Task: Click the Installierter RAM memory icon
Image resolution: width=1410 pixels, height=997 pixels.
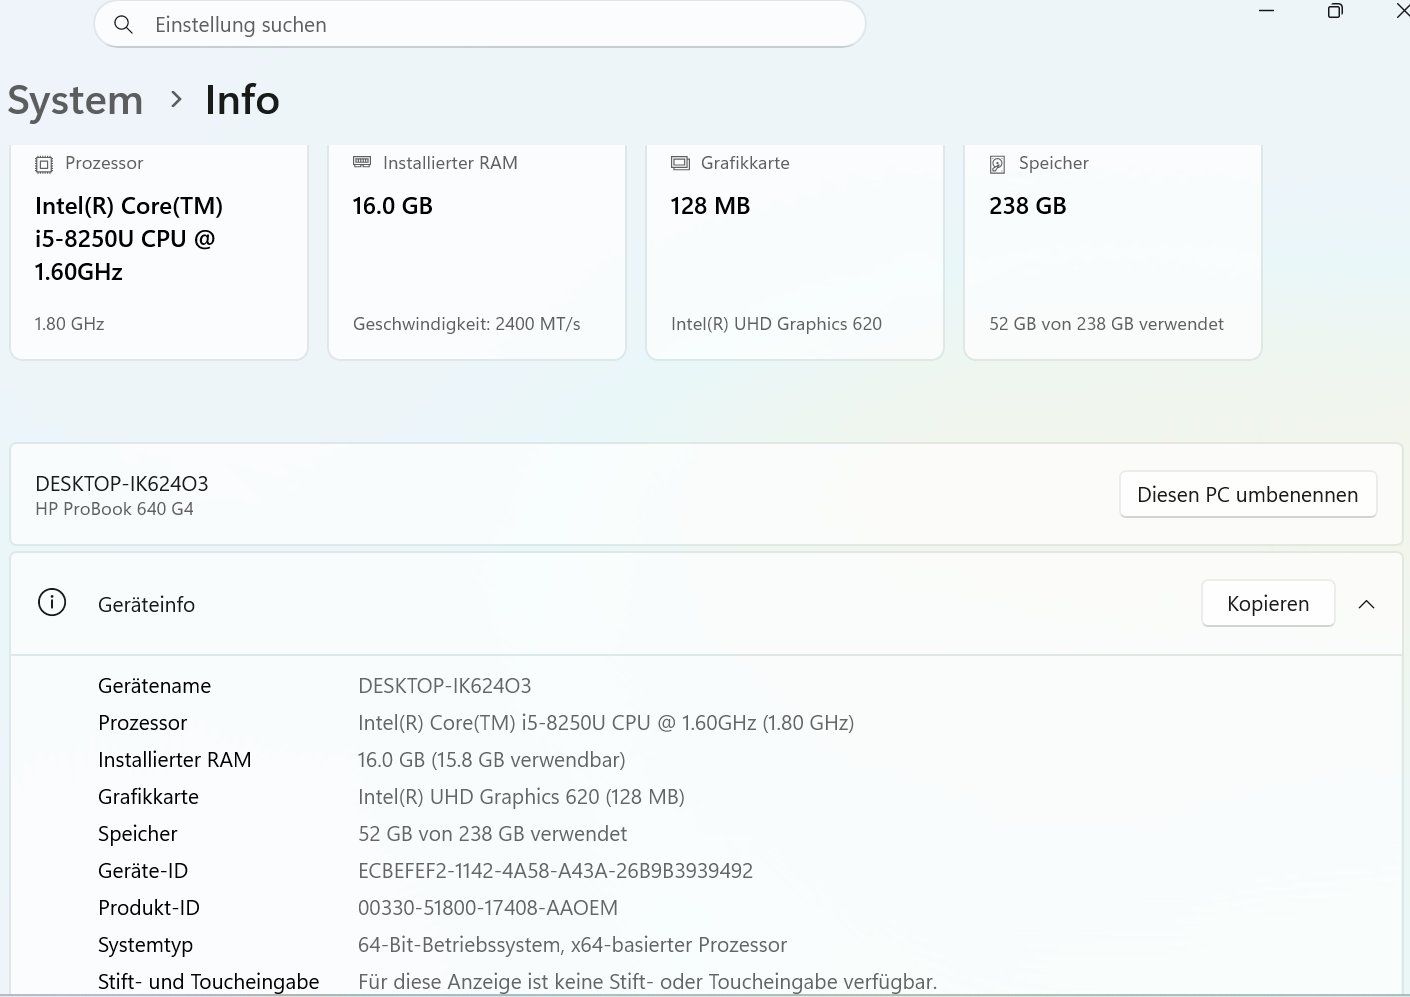Action: click(362, 162)
